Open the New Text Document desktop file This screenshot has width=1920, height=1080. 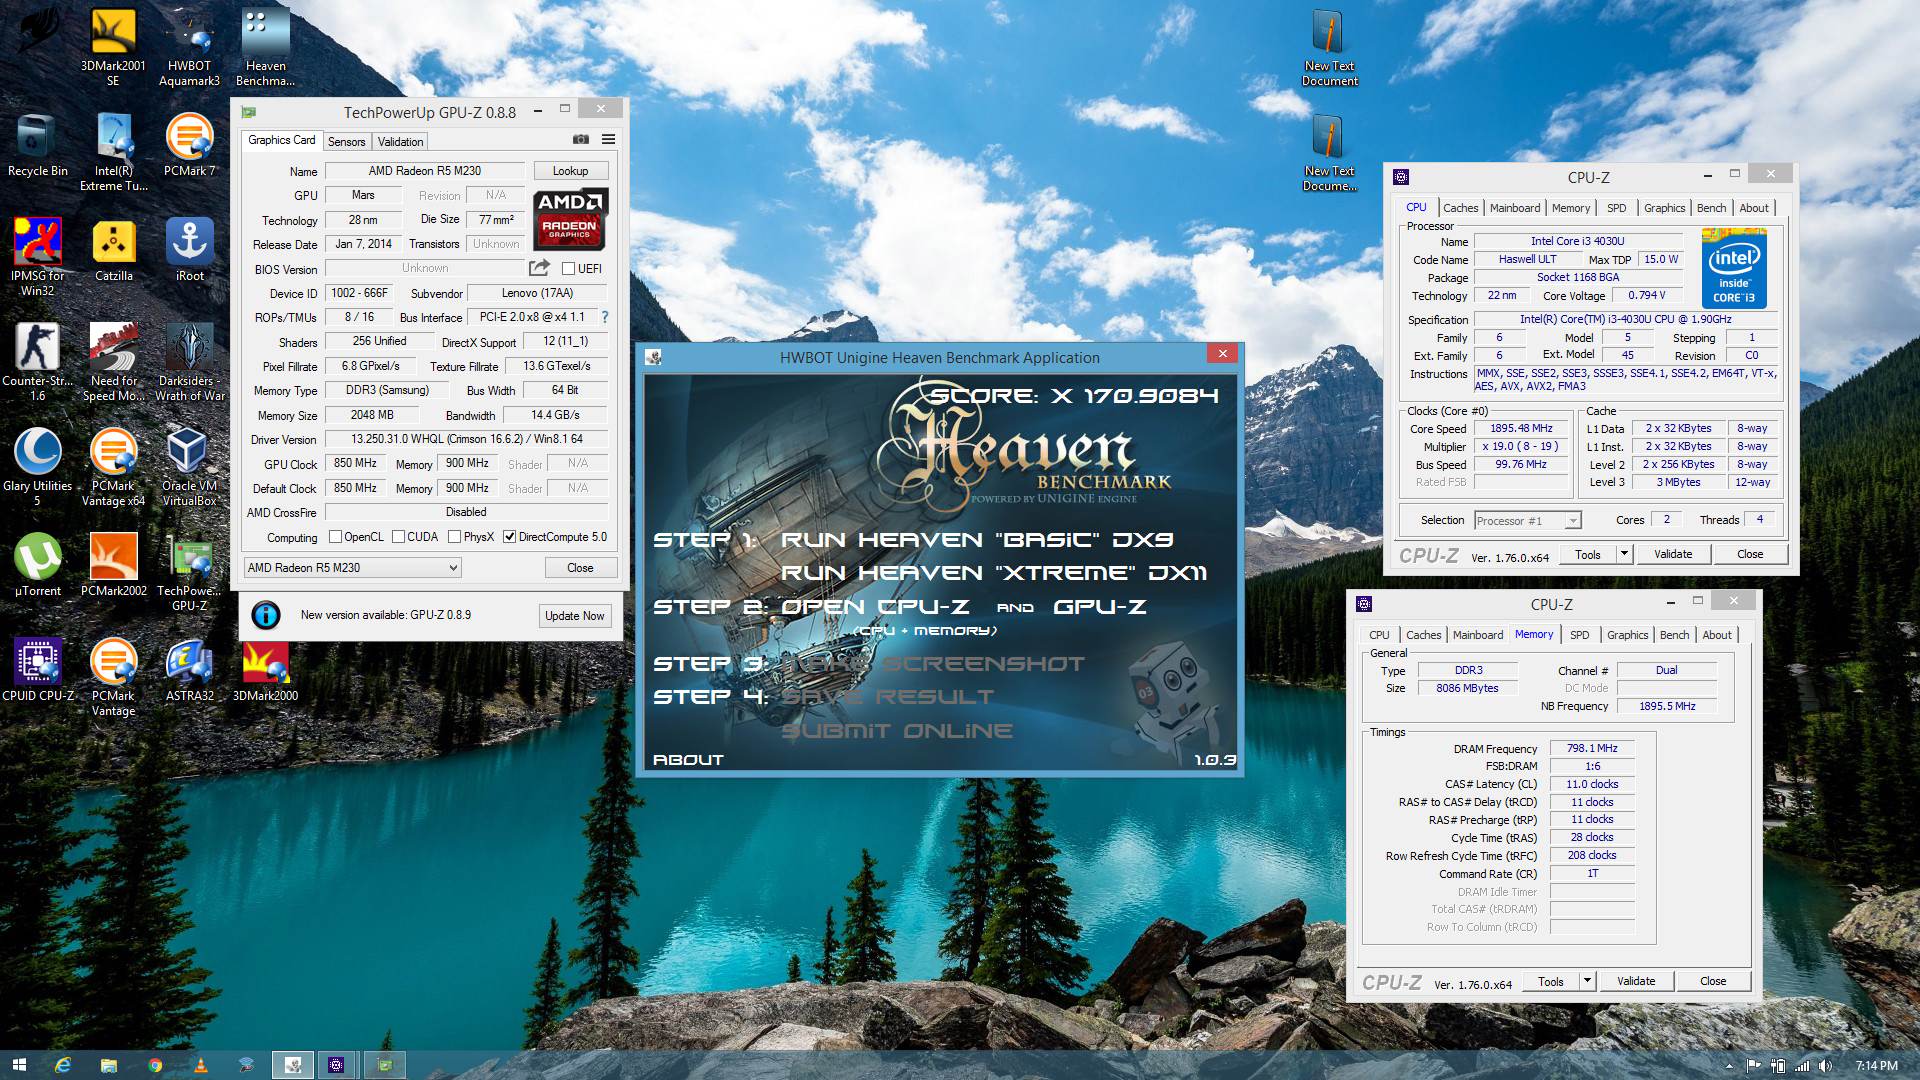(x=1329, y=46)
